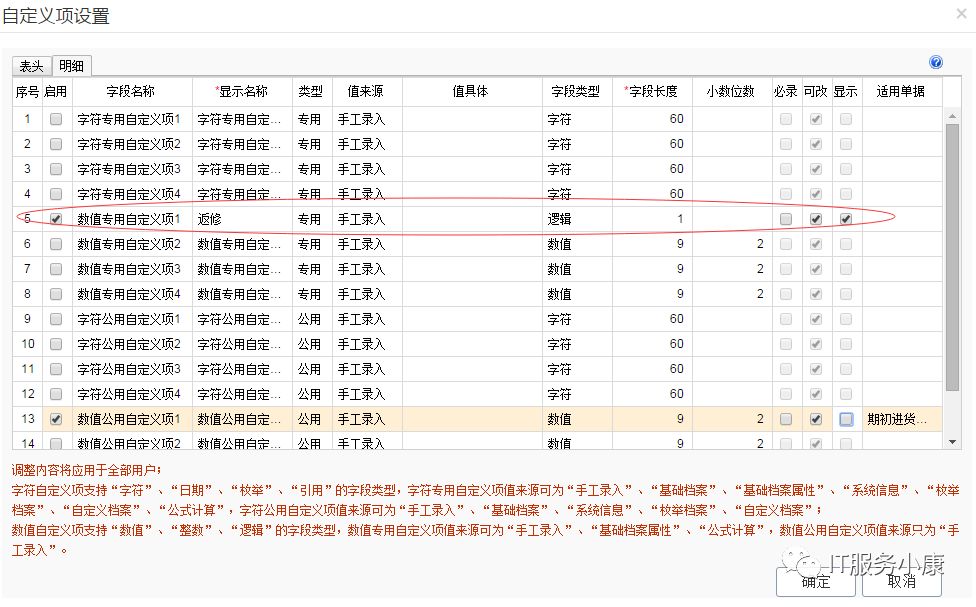Check 必录 checkbox in 返修 row
This screenshot has height=607, width=976.
pyautogui.click(x=786, y=219)
